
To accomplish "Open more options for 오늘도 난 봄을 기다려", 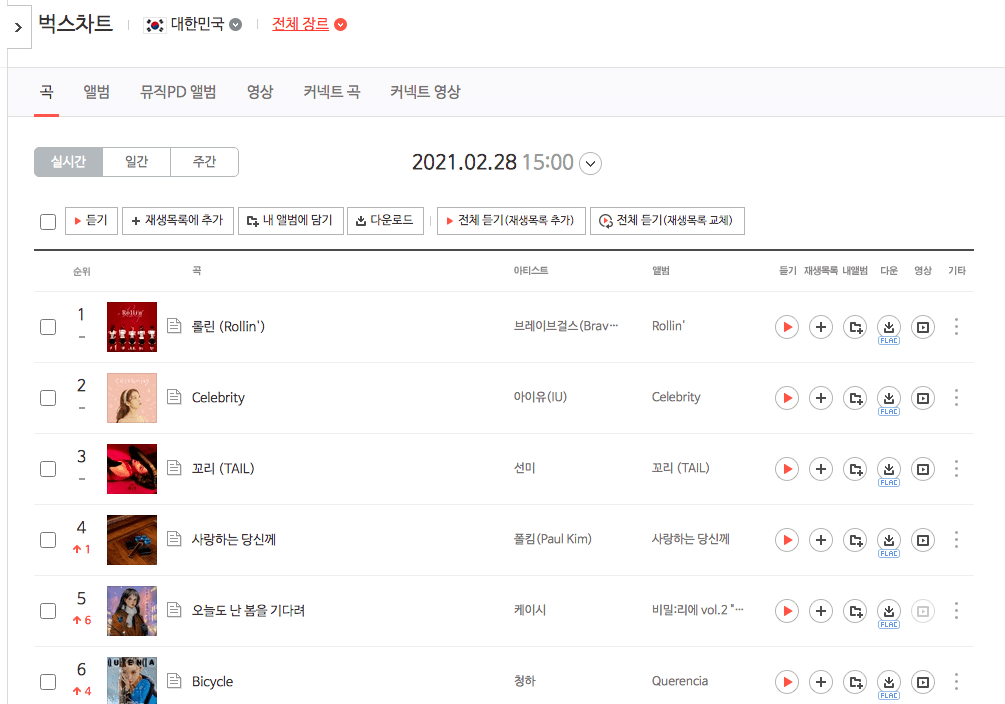I will point(956,611).
